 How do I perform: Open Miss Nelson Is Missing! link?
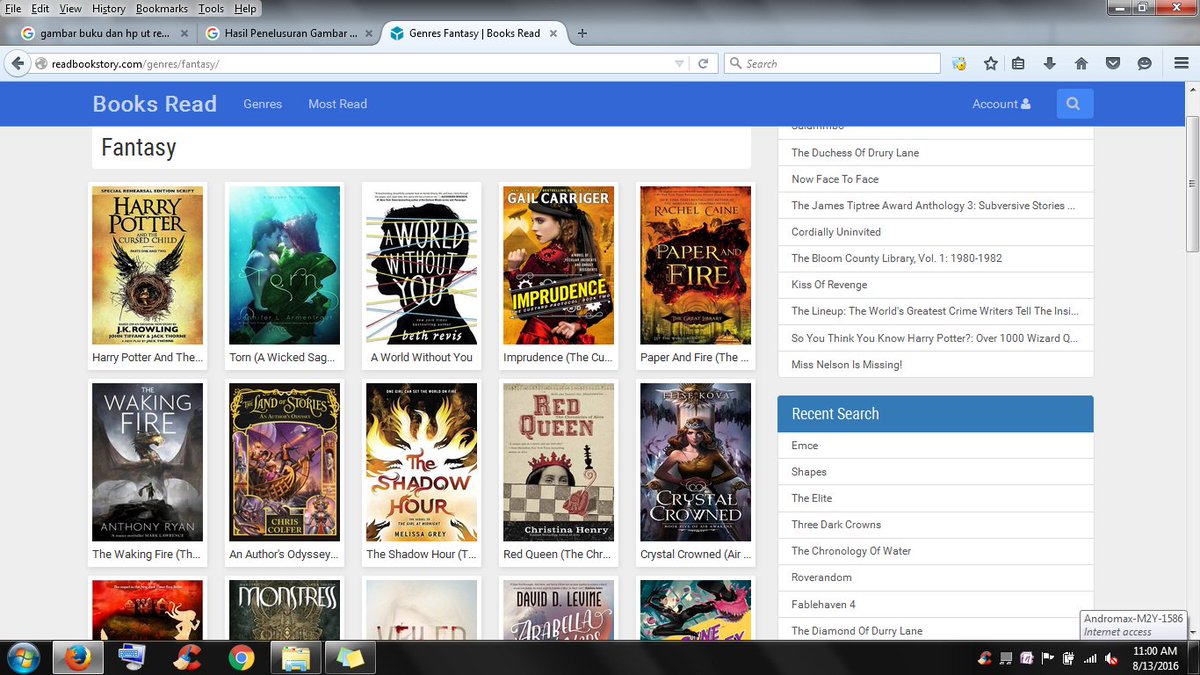[847, 365]
